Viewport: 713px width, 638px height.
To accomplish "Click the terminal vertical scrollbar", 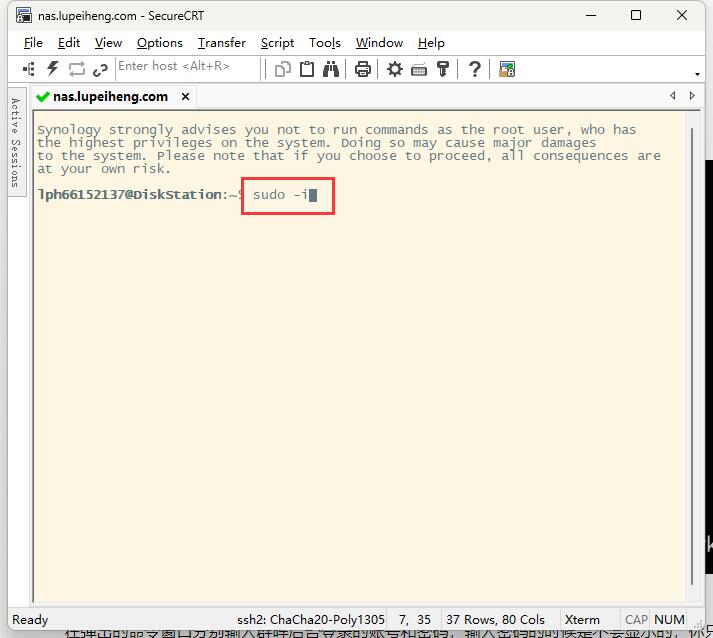I will [x=692, y=357].
